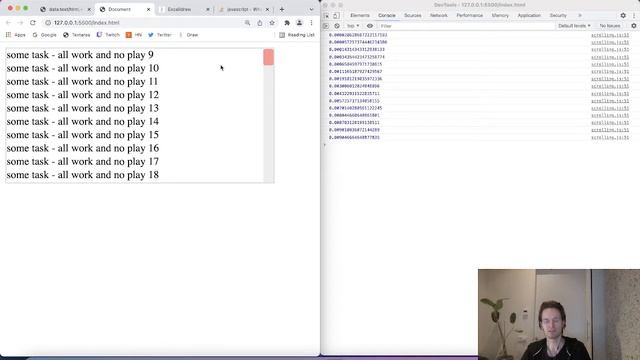Open the DevTools Application panel

[x=529, y=16]
